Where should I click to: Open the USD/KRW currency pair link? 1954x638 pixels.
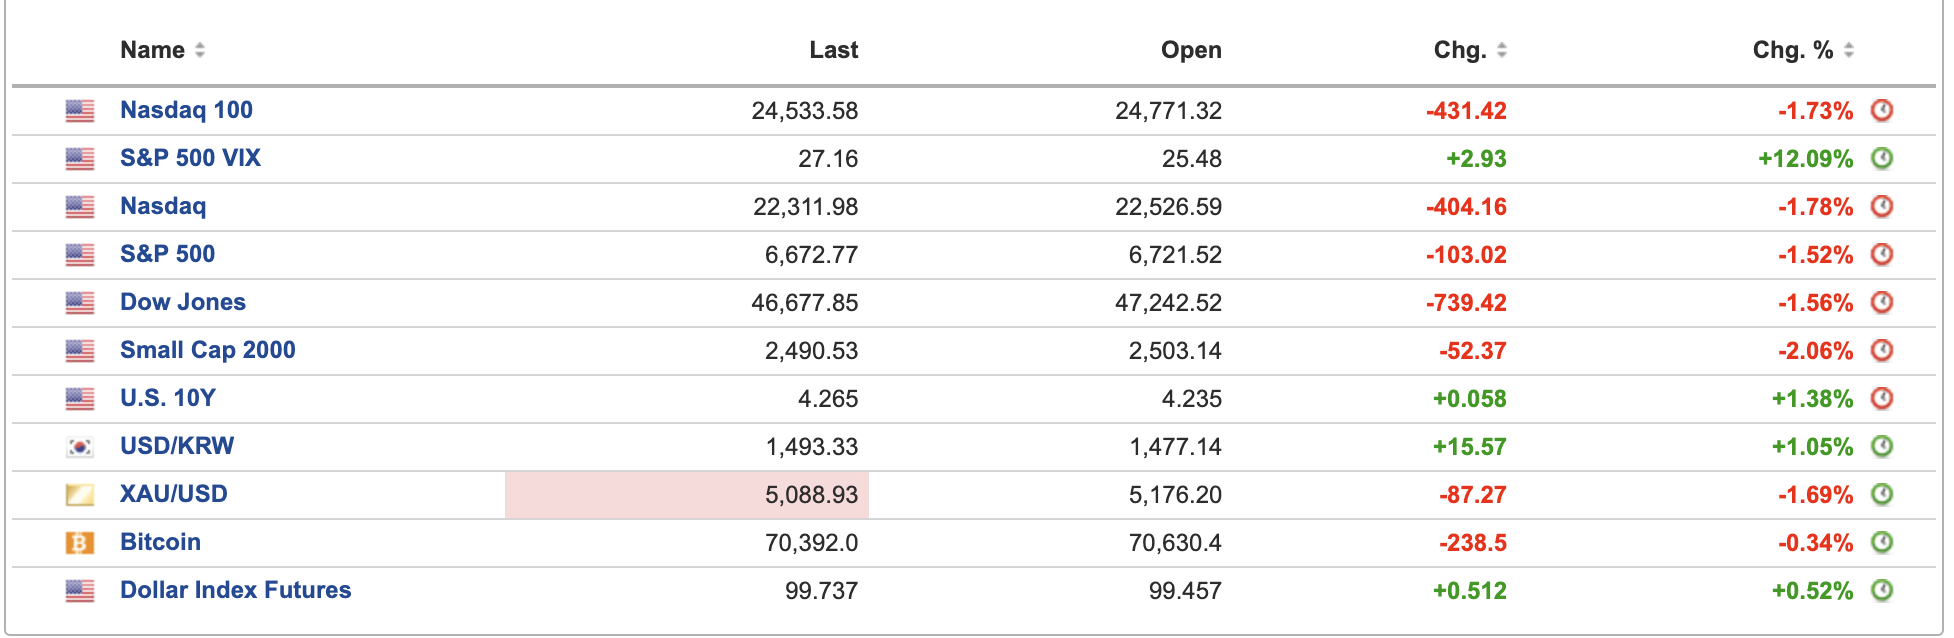pyautogui.click(x=177, y=446)
